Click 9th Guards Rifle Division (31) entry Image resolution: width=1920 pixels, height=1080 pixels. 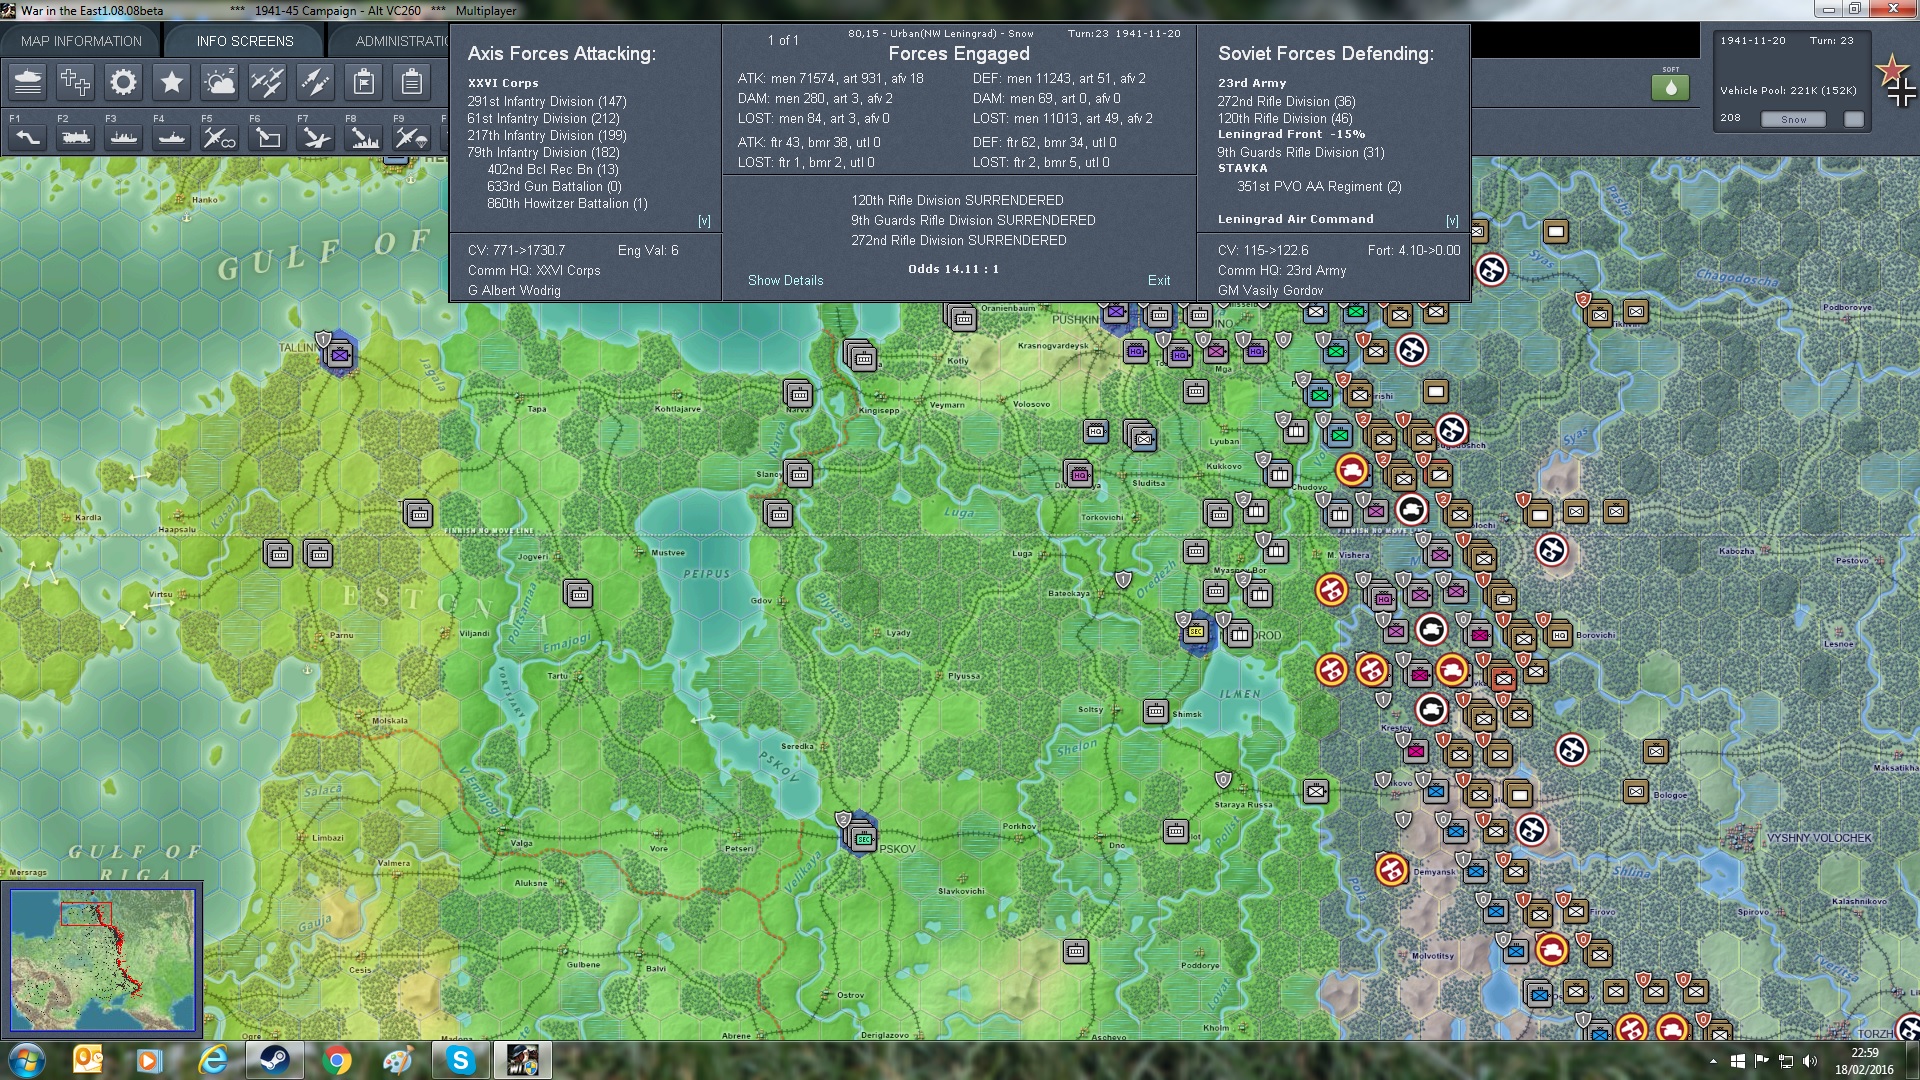[1301, 152]
